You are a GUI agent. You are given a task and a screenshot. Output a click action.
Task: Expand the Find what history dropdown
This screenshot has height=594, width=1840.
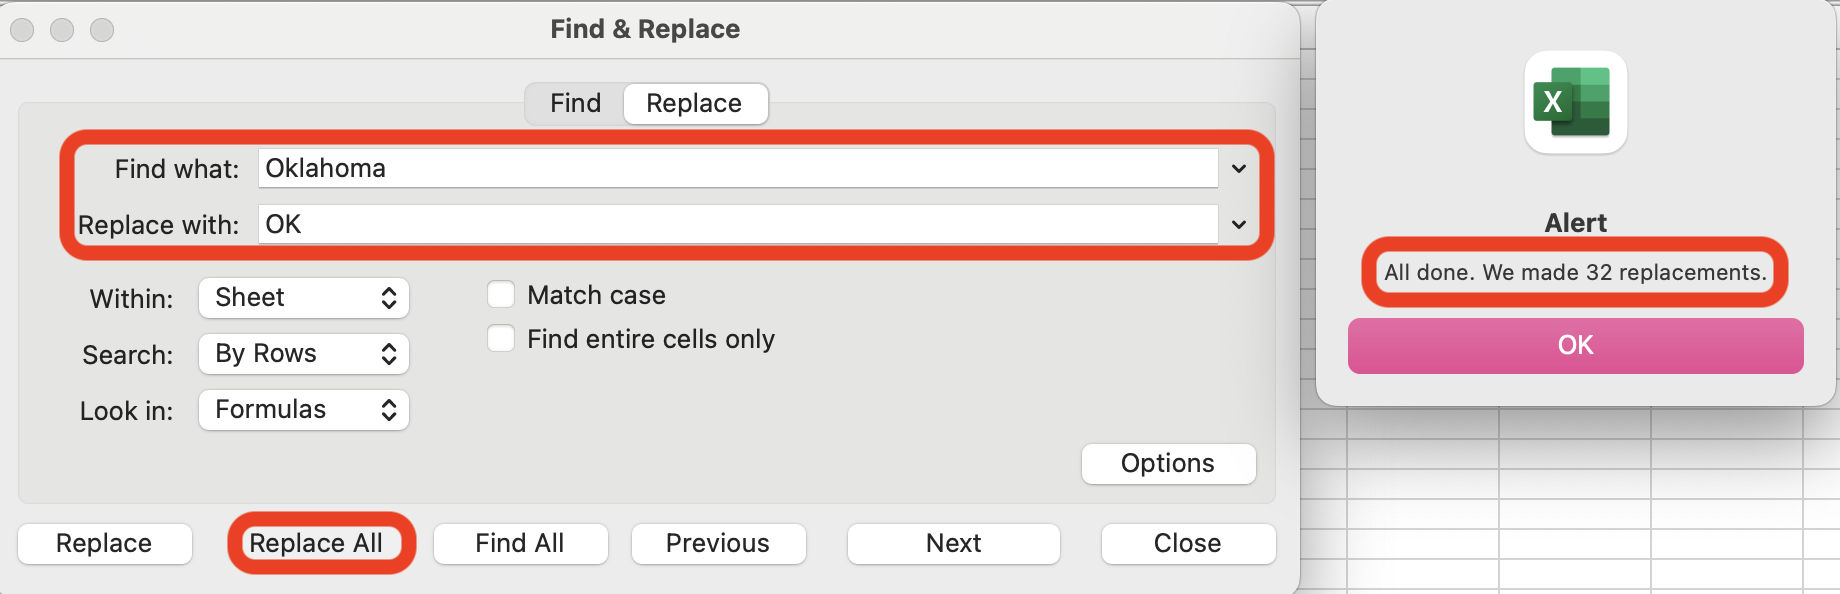[x=1239, y=169]
